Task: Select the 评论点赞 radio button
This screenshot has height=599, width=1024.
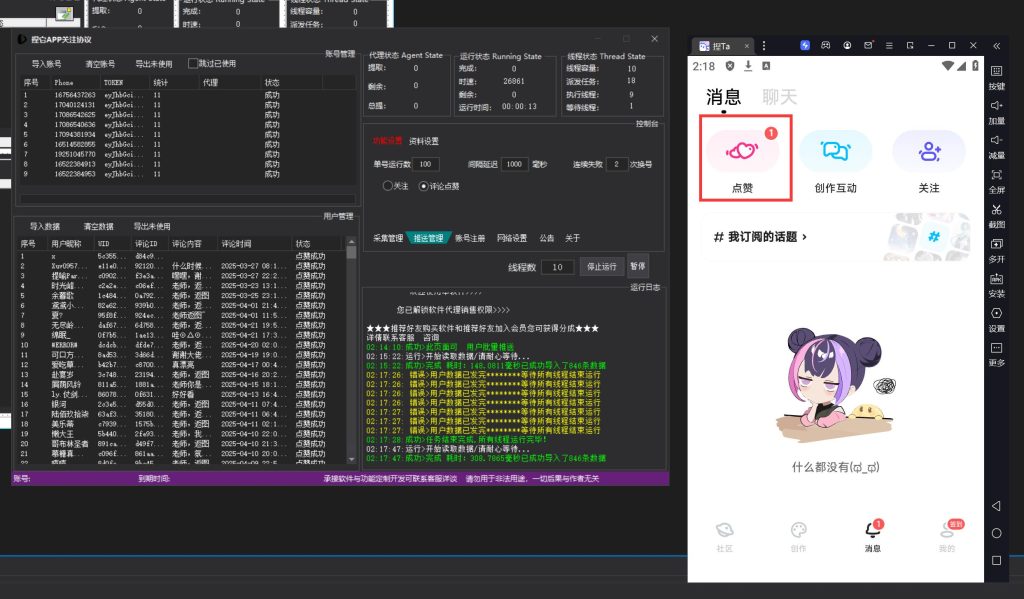Action: [x=422, y=185]
